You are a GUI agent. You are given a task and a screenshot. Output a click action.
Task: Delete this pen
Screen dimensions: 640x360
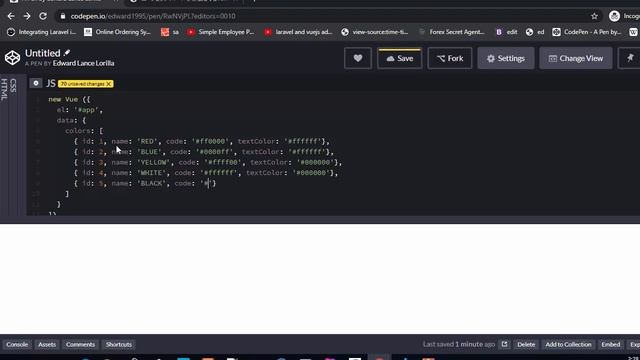point(526,344)
